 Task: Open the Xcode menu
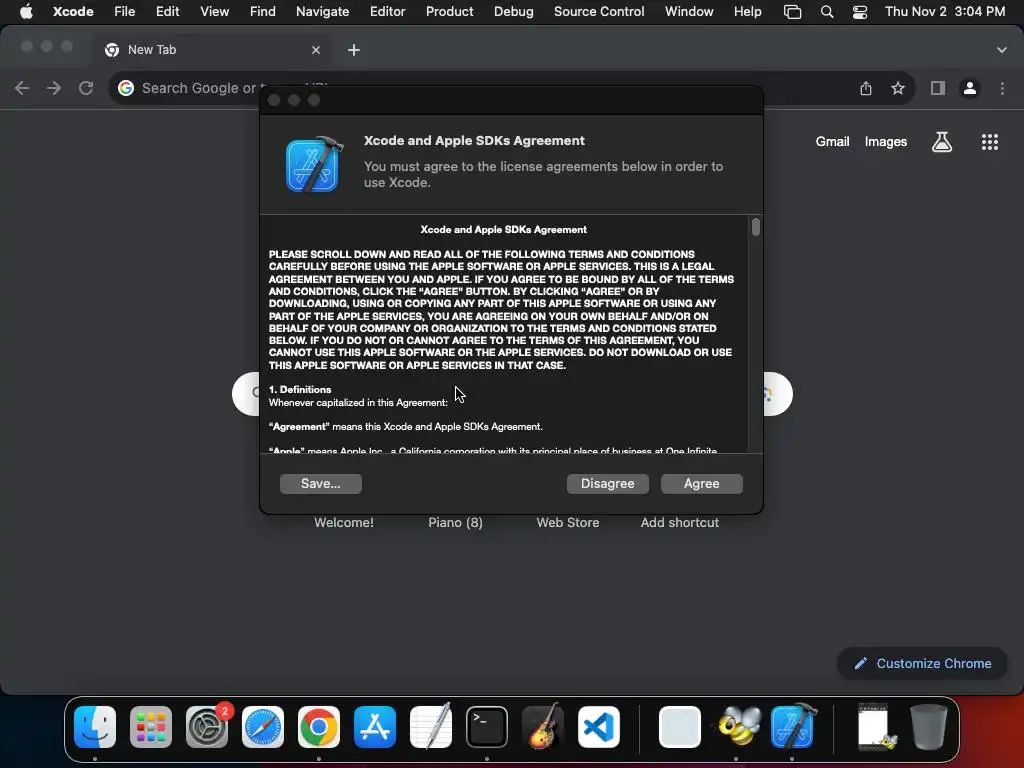point(73,11)
